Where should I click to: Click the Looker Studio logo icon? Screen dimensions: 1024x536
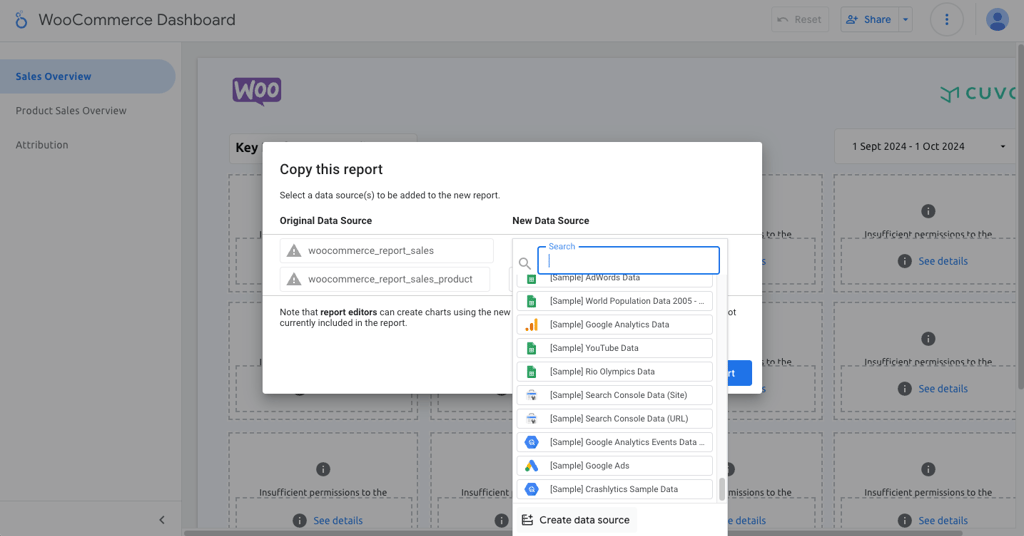click(21, 20)
